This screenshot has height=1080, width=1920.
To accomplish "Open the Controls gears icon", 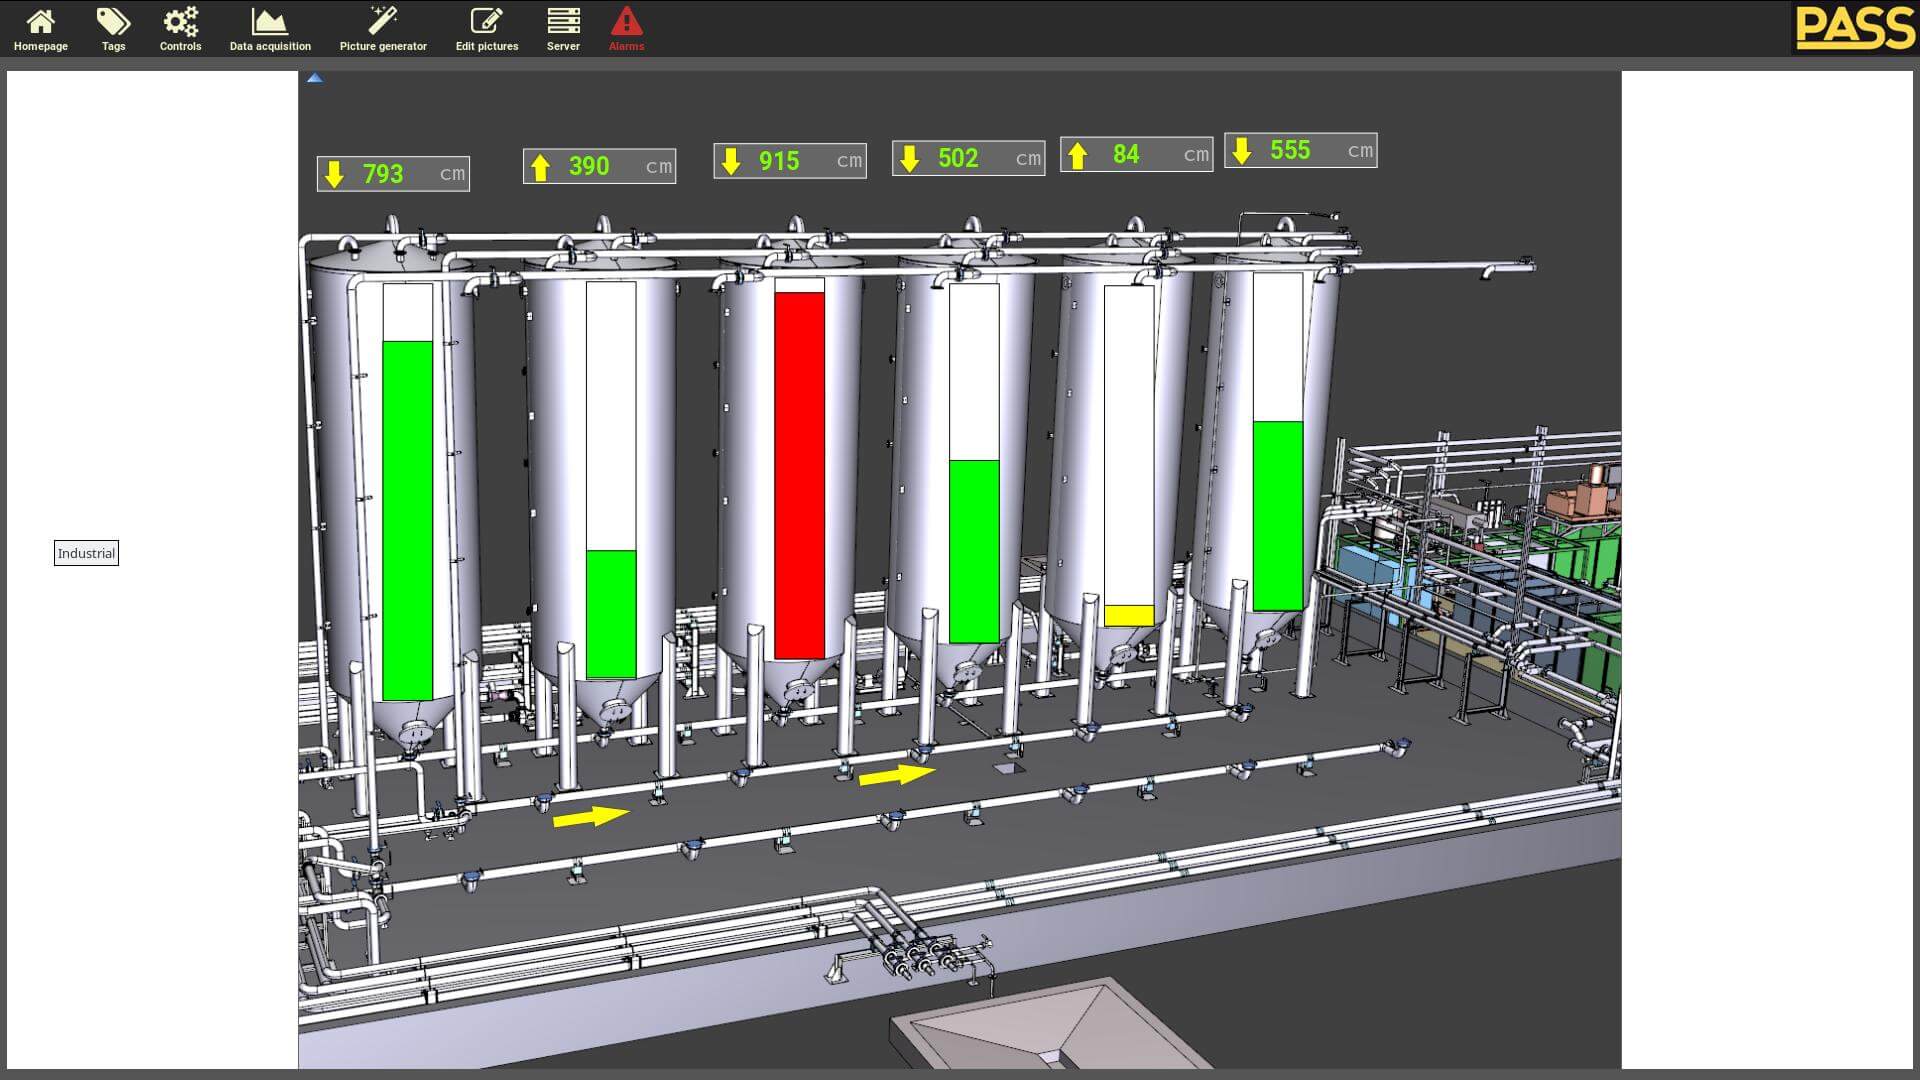I will pos(180,21).
